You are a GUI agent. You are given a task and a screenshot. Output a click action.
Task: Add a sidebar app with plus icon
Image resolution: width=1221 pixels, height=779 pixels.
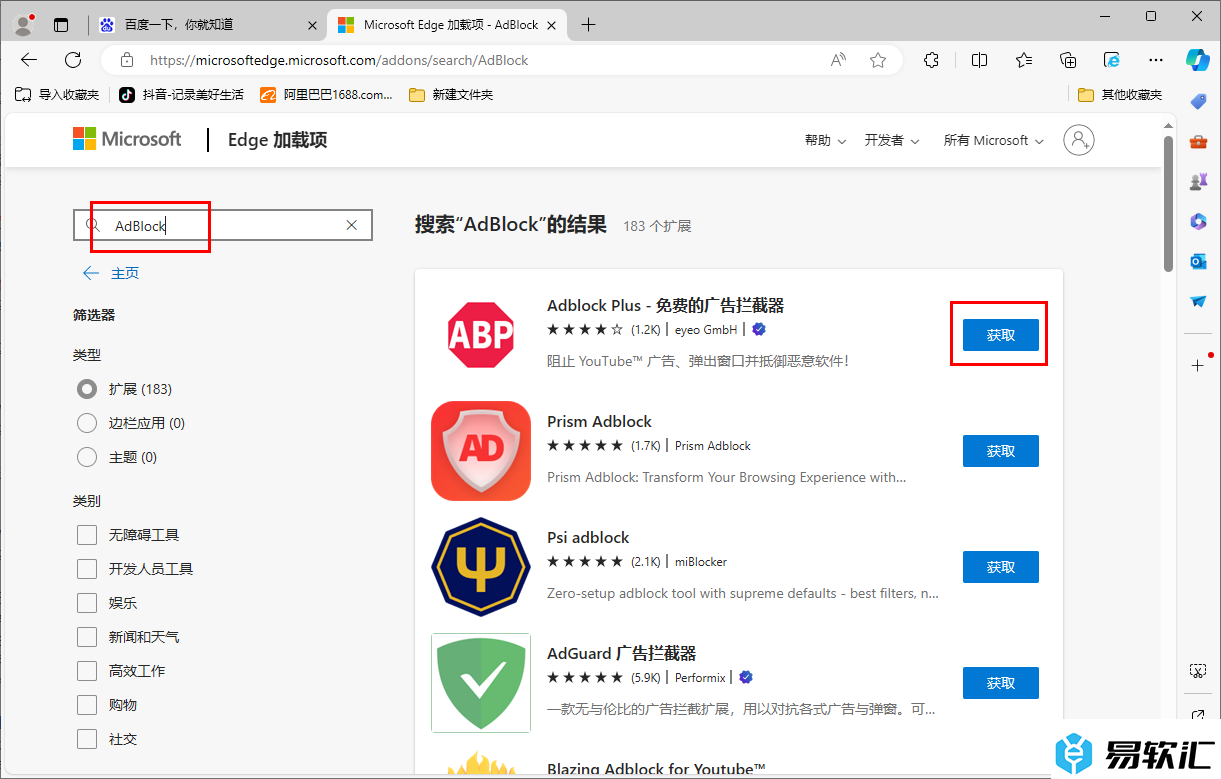coord(1198,365)
